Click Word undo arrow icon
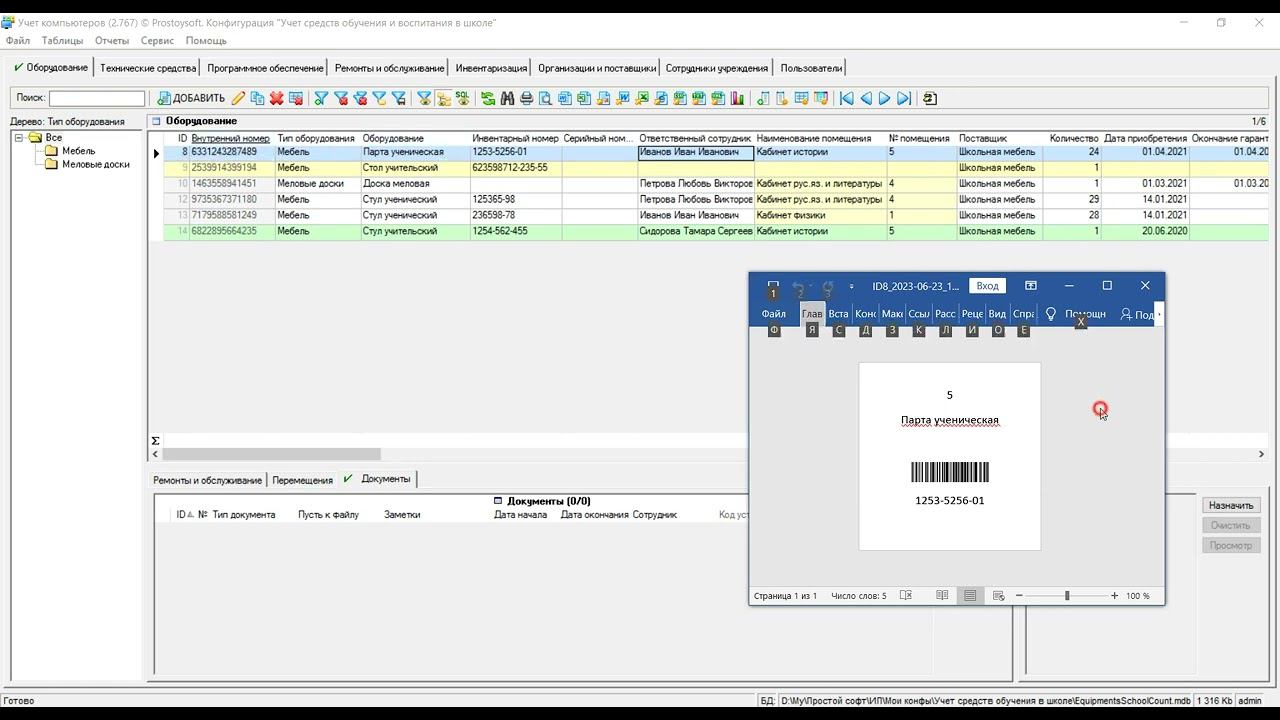The height and width of the screenshot is (720, 1280). pyautogui.click(x=798, y=287)
